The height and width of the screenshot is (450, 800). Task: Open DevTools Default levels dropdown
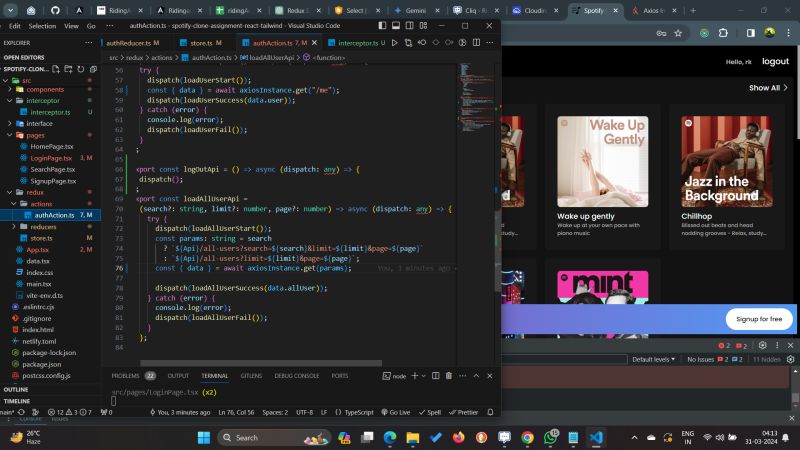pos(654,359)
